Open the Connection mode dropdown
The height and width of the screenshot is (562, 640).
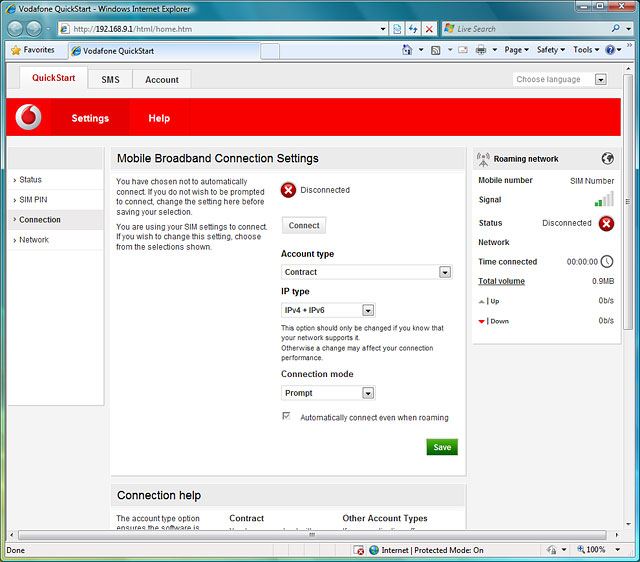pos(368,393)
